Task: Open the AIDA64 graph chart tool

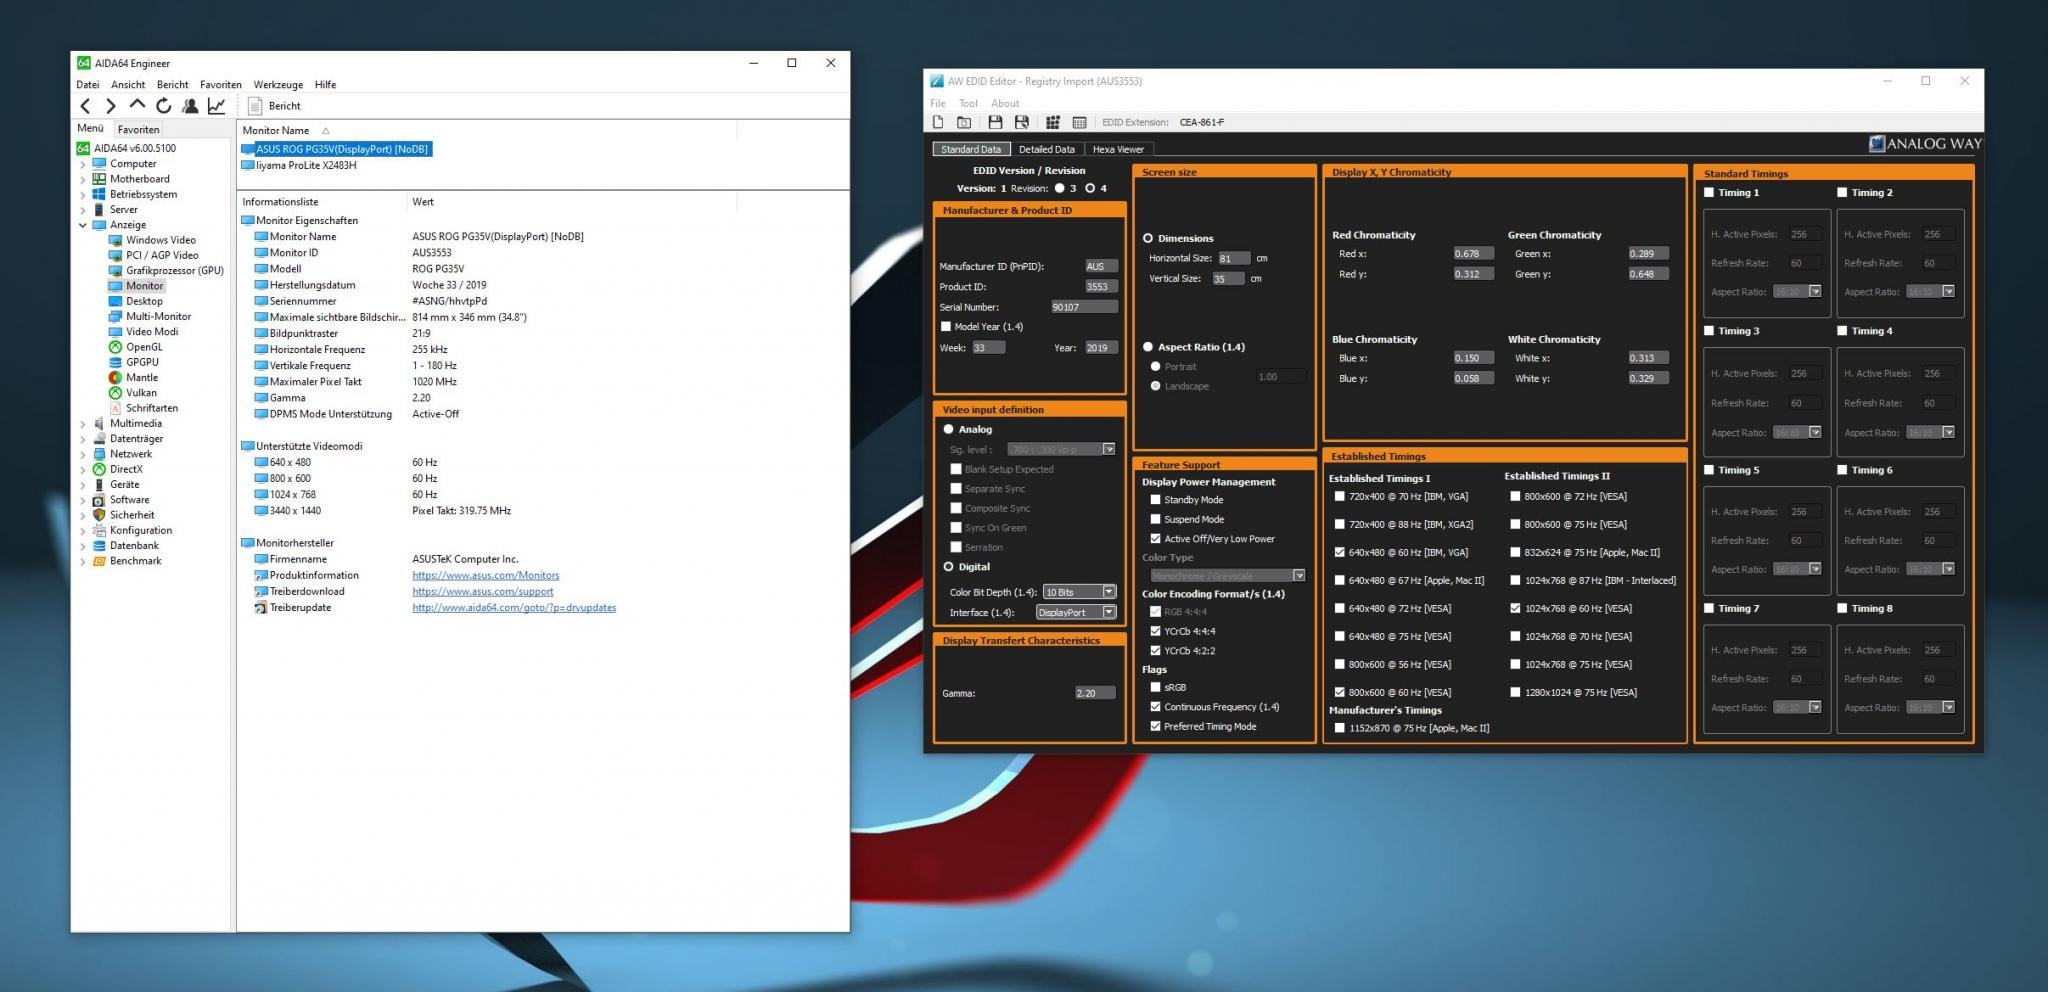Action: [216, 105]
